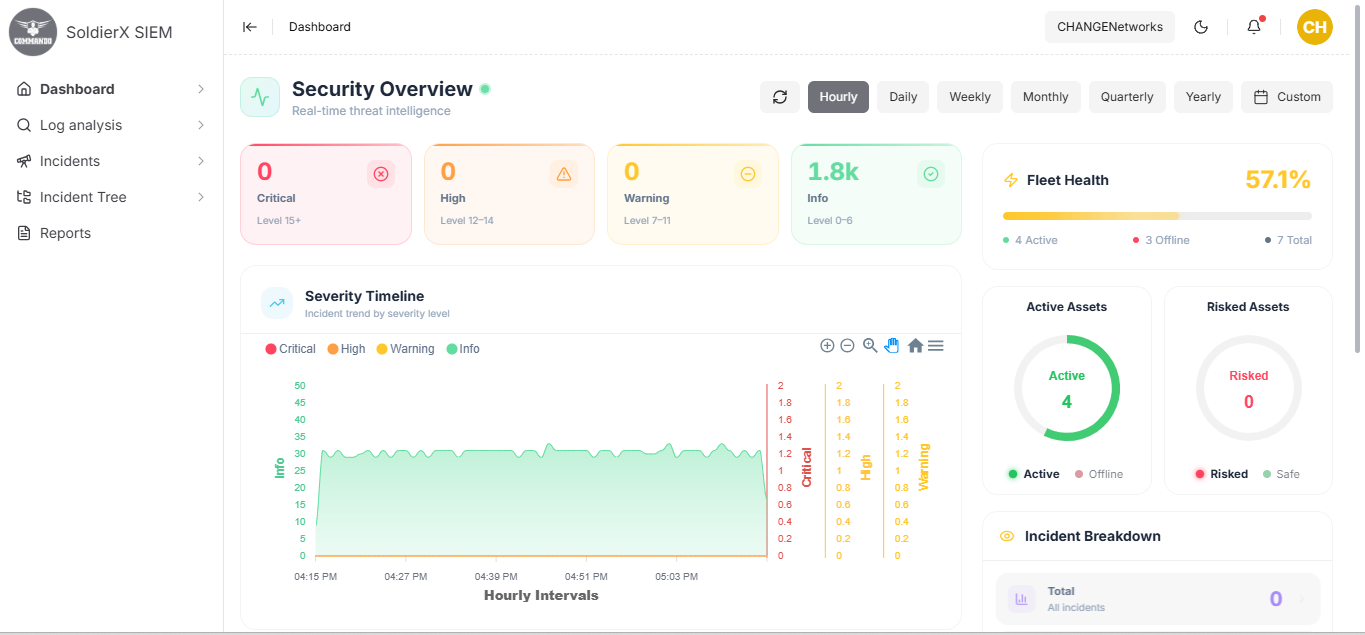
Task: Click the Fleet Health progress bar
Action: point(1157,216)
